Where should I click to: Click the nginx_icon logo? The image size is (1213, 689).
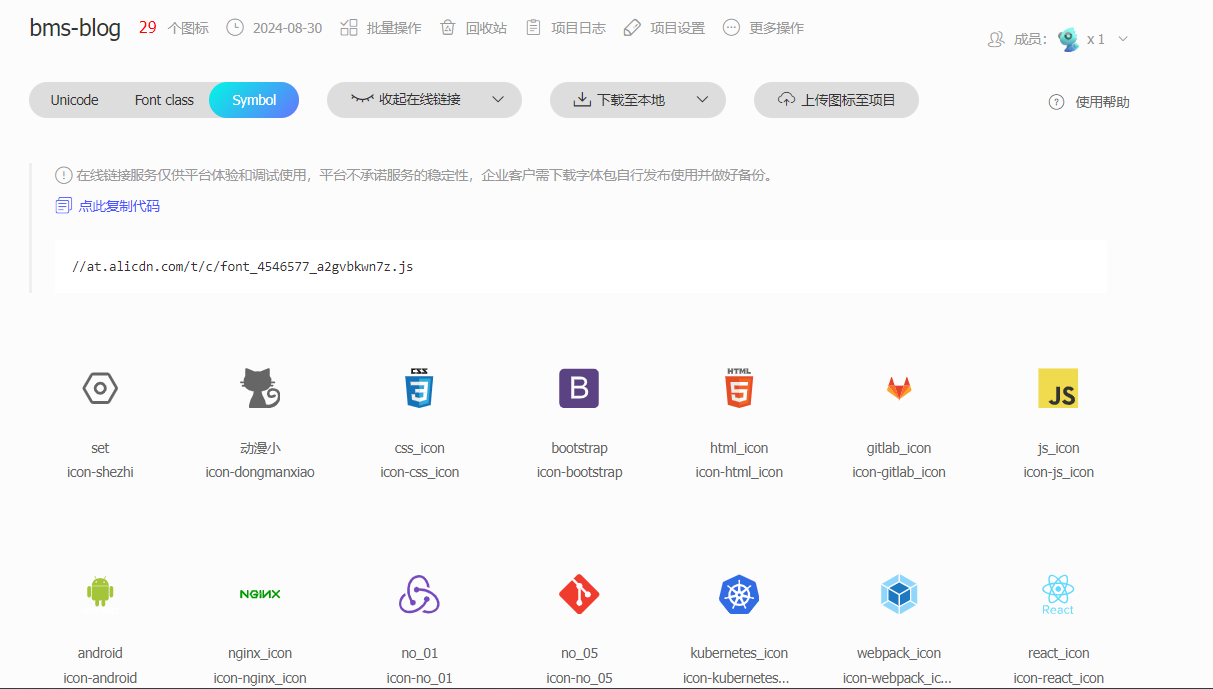point(259,594)
